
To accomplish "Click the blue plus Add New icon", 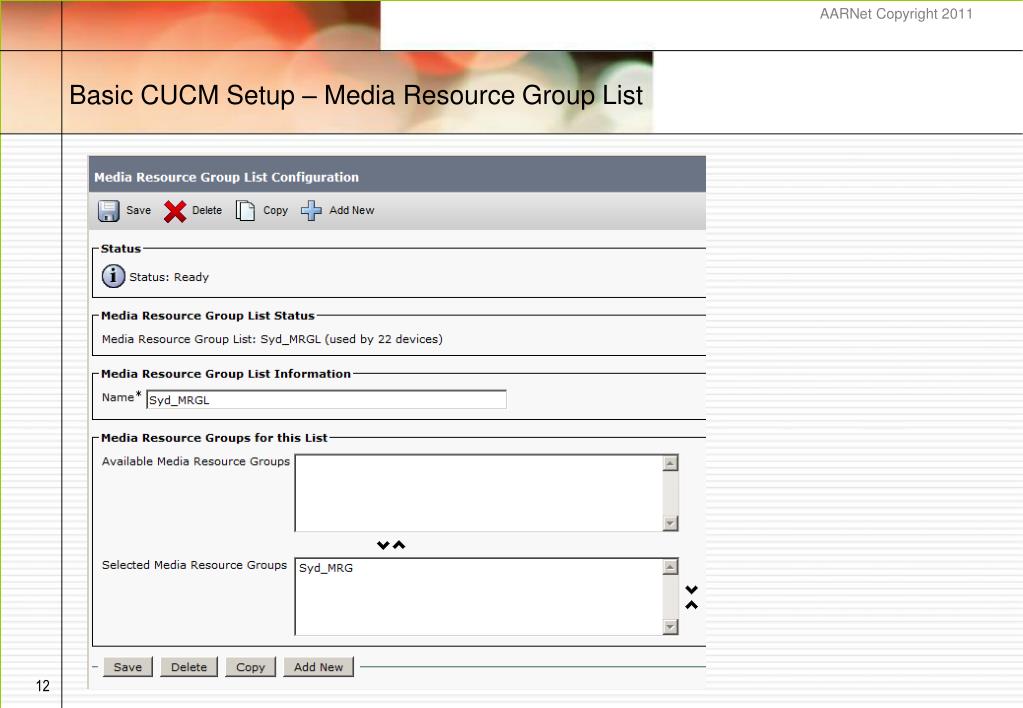I will 311,210.
